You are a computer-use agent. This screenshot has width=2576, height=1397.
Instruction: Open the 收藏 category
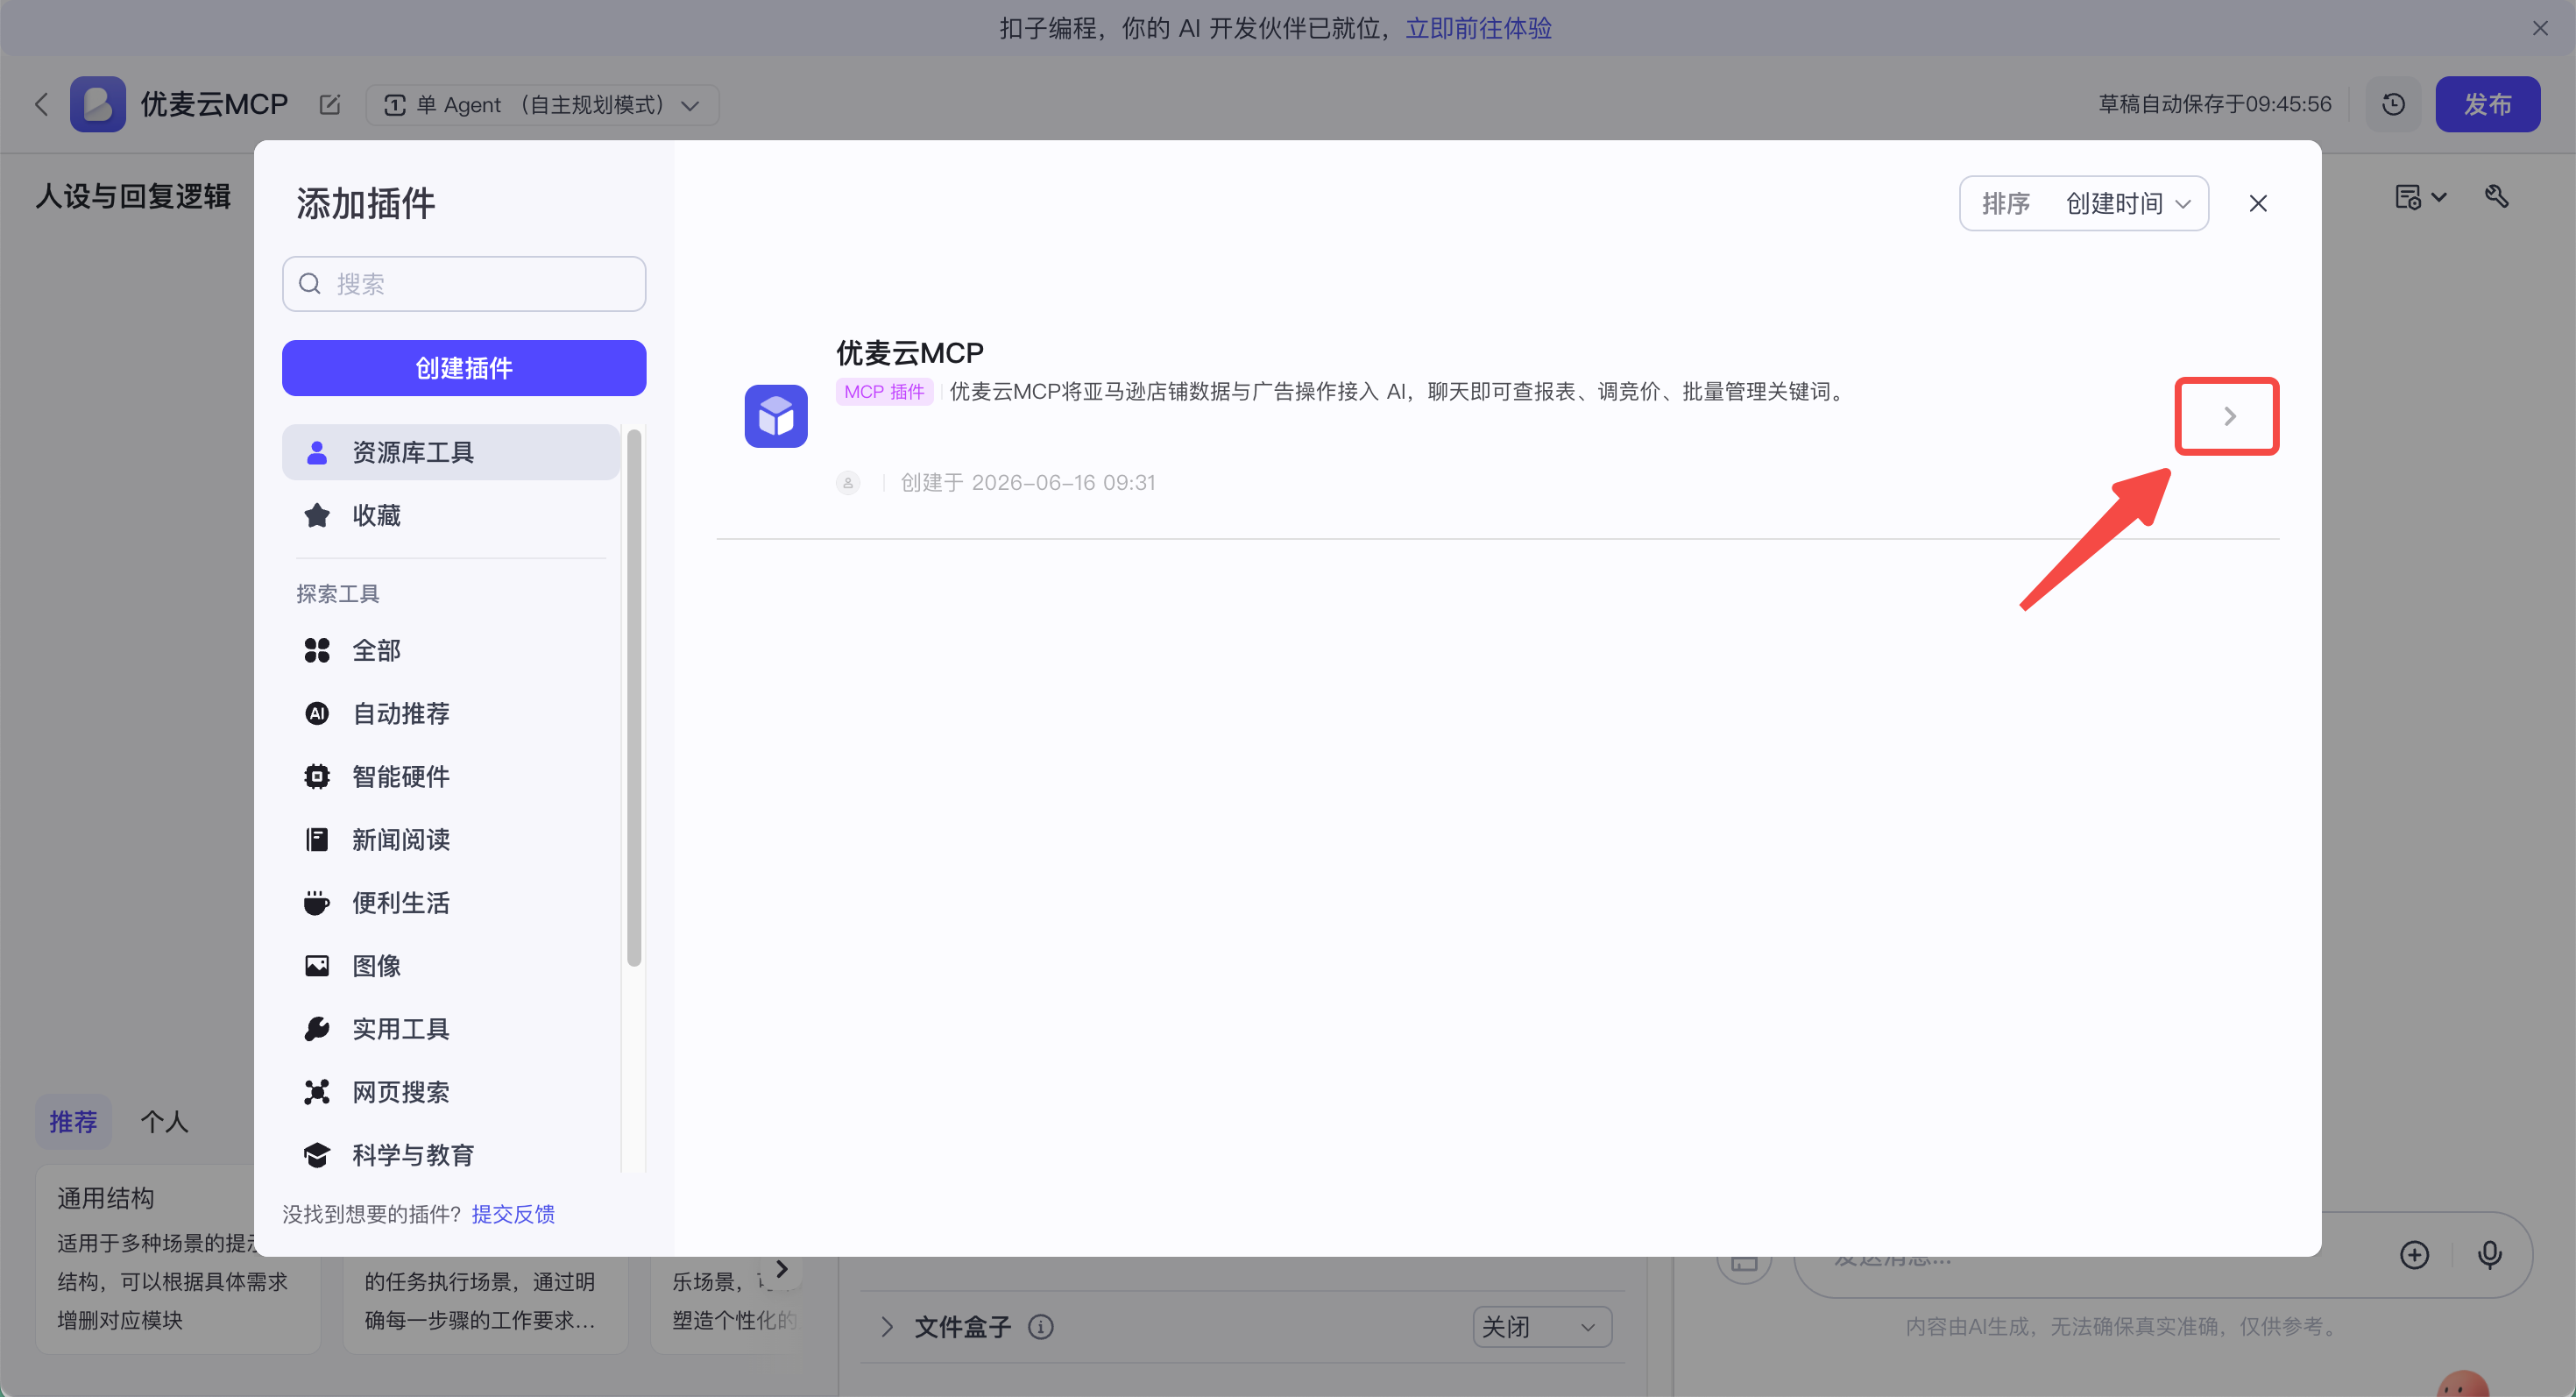pos(451,515)
